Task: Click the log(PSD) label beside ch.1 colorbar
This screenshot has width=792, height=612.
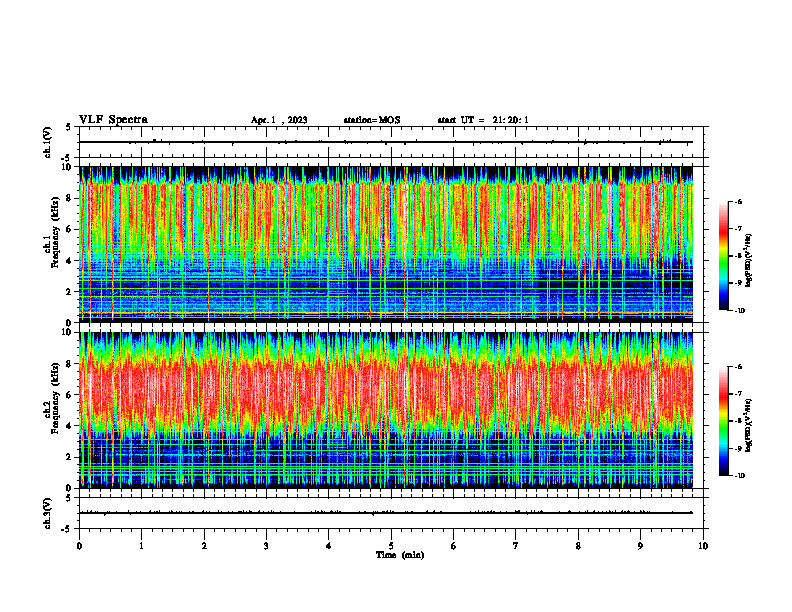Action: click(749, 261)
